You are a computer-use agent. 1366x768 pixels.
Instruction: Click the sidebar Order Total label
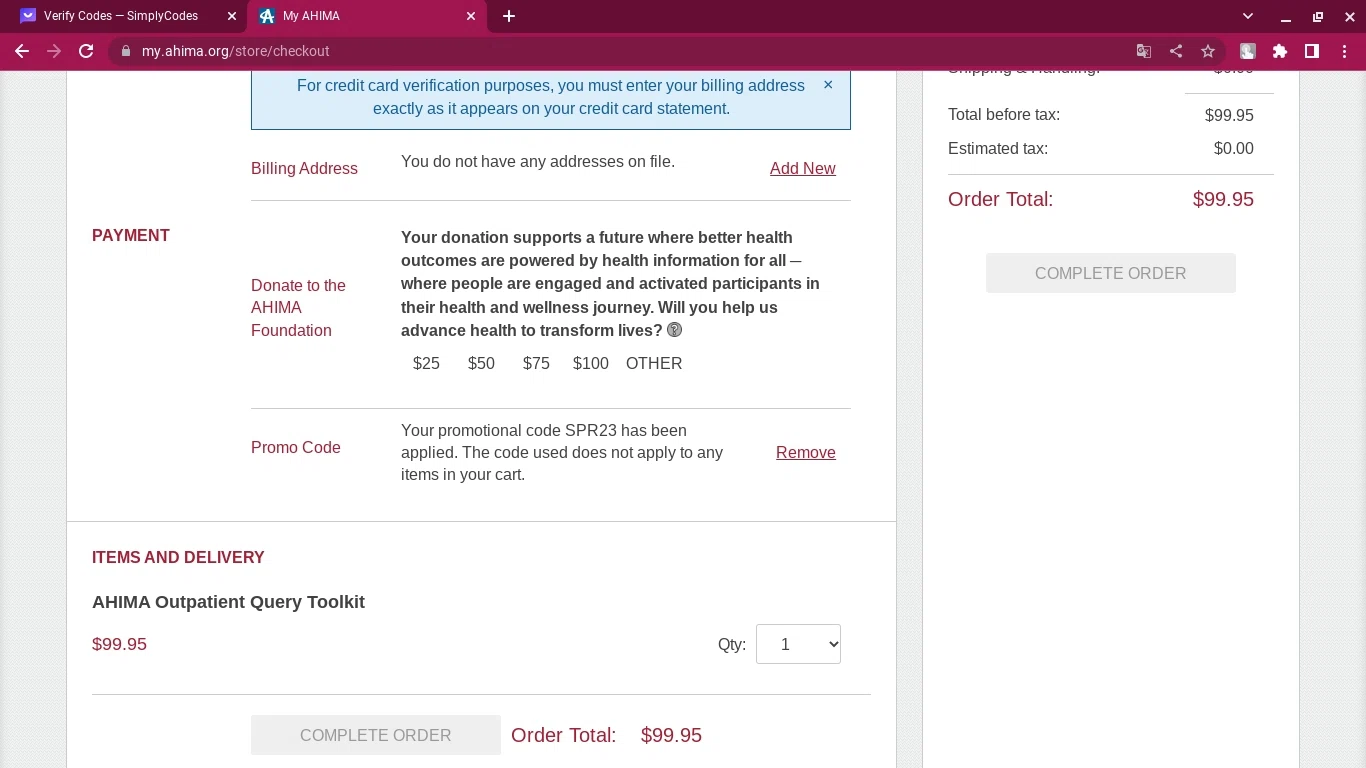point(1000,199)
